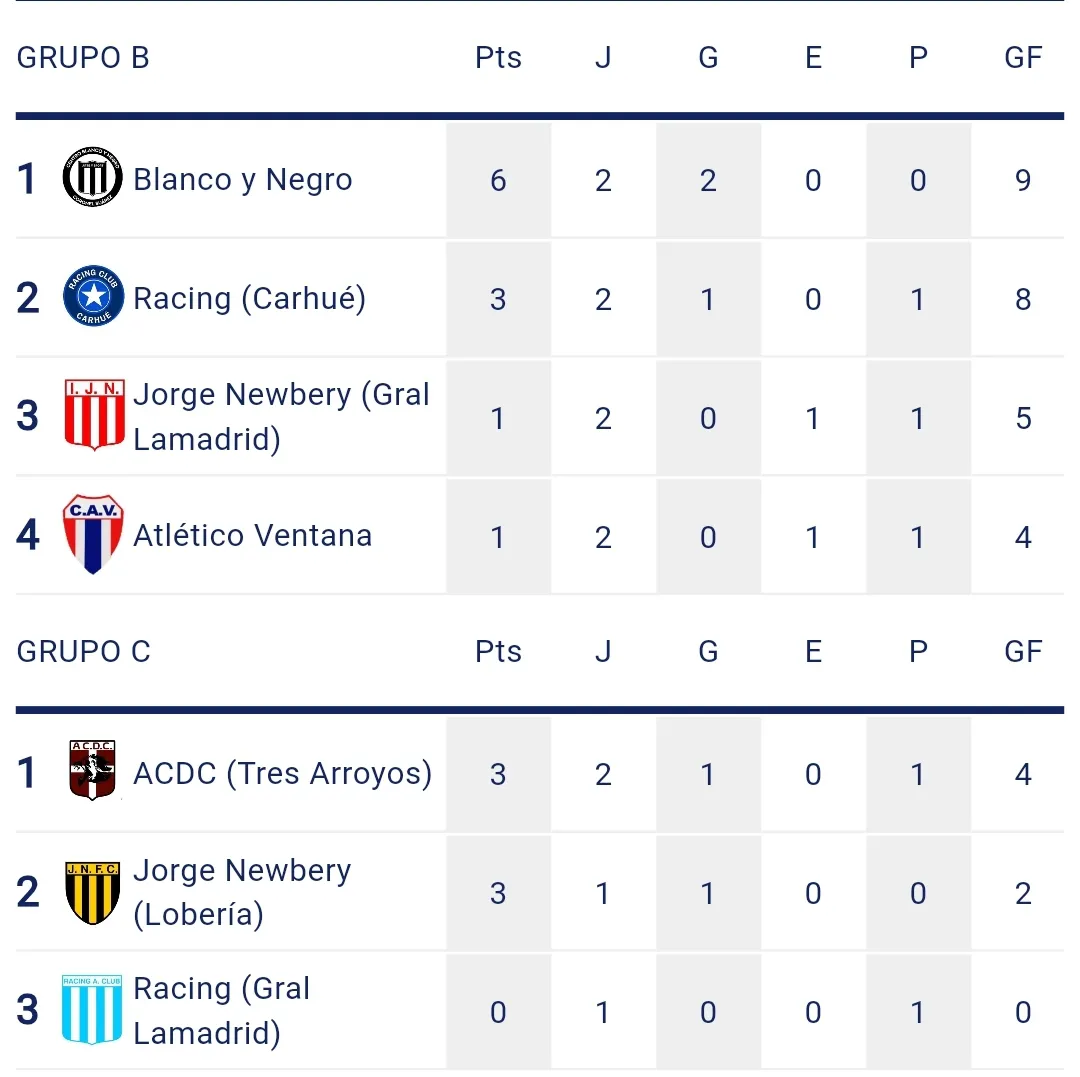Select Racing (Gral Lamadrid) team name
1080x1077 pixels.
(x=221, y=1010)
